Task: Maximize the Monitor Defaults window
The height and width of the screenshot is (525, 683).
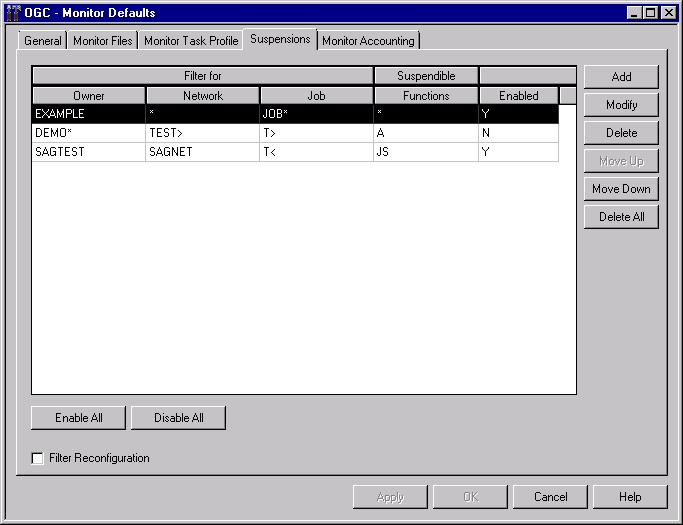Action: coord(650,13)
